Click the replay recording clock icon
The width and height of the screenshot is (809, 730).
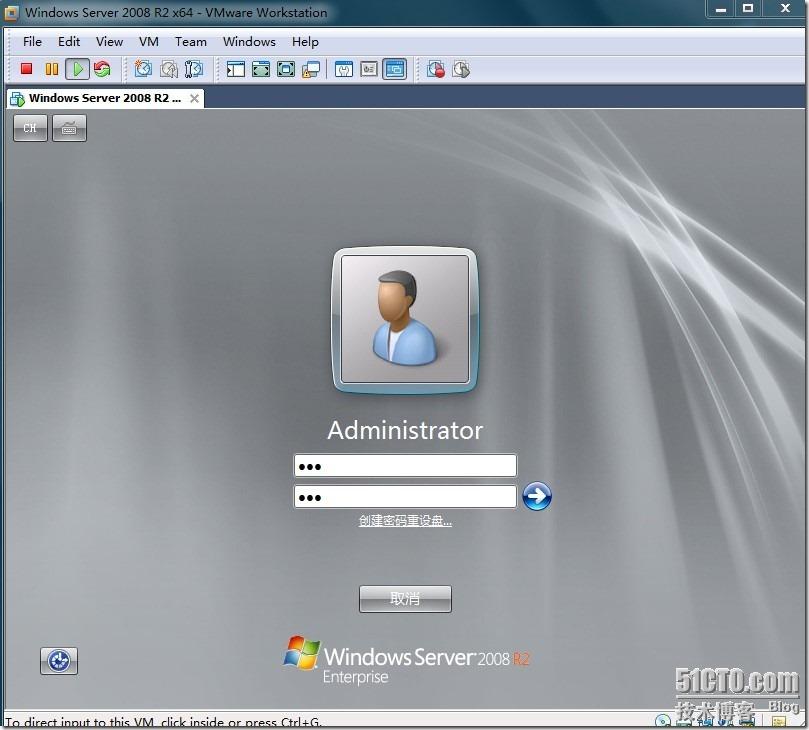461,69
